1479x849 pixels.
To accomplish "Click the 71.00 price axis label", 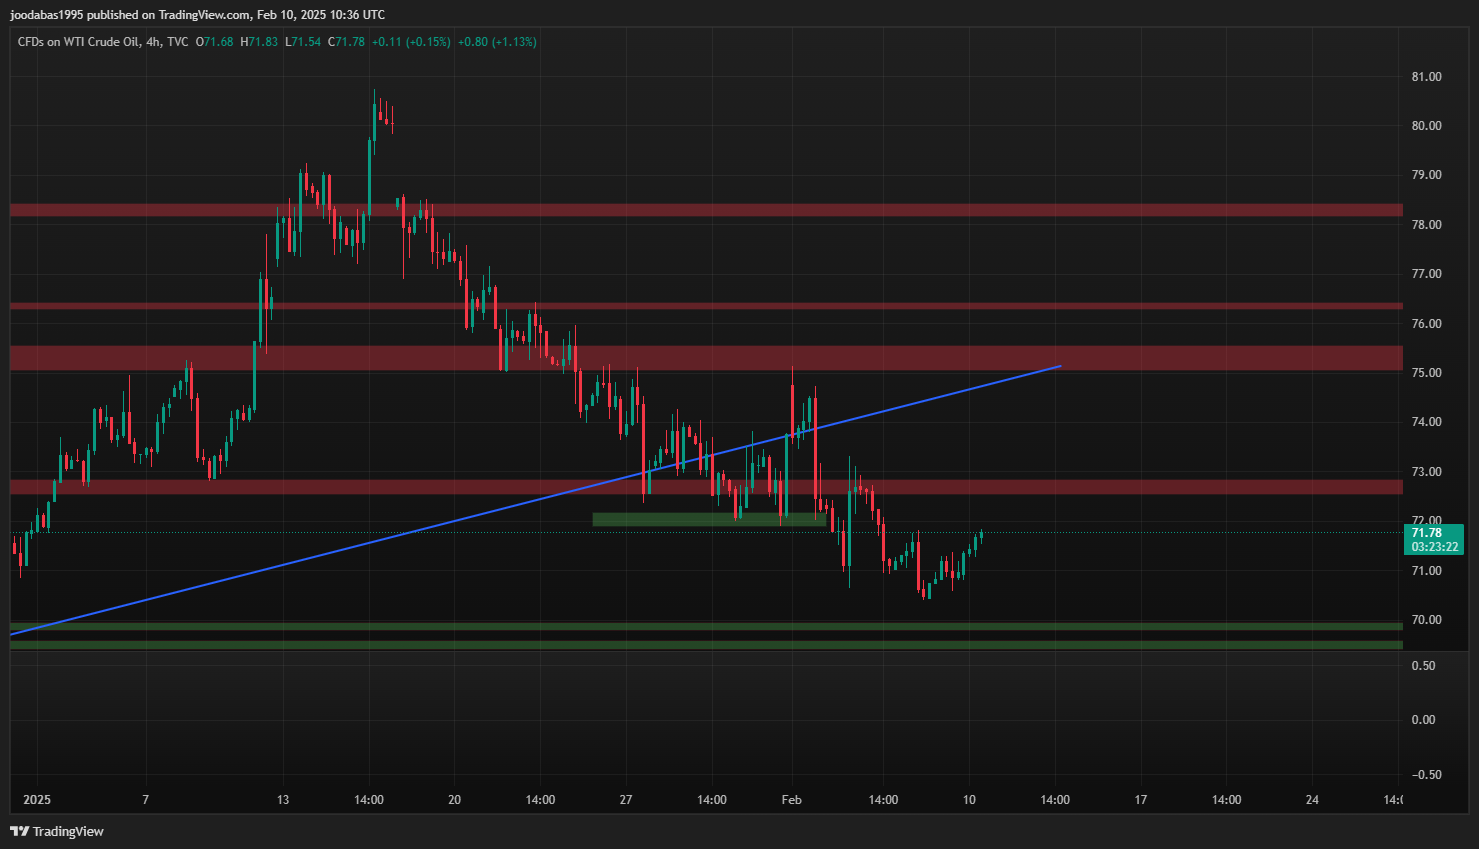I will click(x=1426, y=571).
